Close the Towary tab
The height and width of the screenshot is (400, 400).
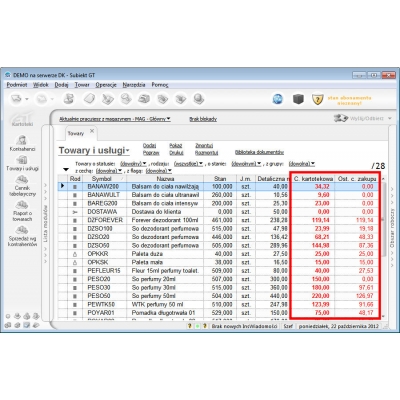(x=92, y=131)
